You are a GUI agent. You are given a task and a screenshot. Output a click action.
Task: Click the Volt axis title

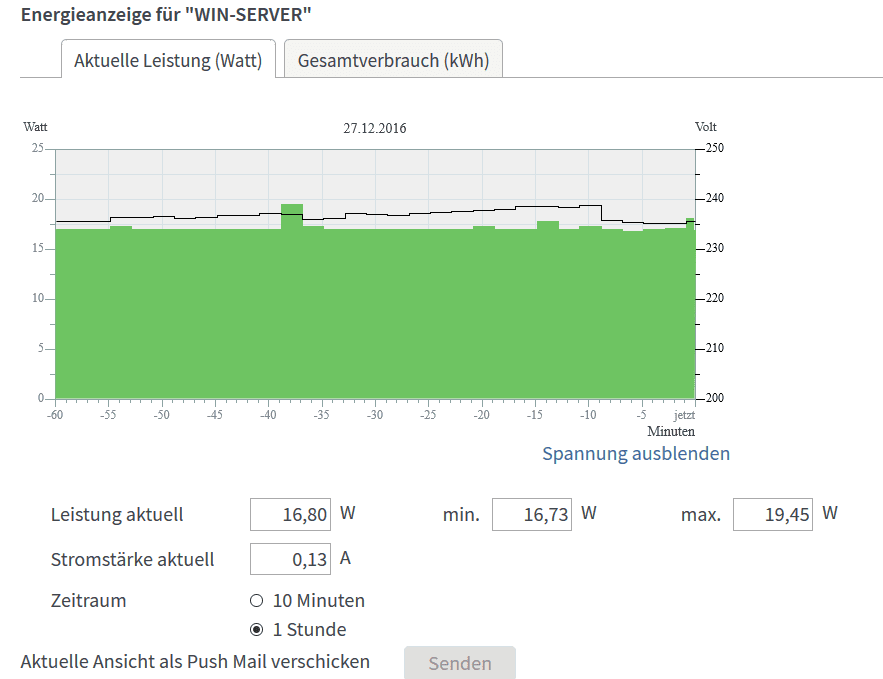pos(706,127)
